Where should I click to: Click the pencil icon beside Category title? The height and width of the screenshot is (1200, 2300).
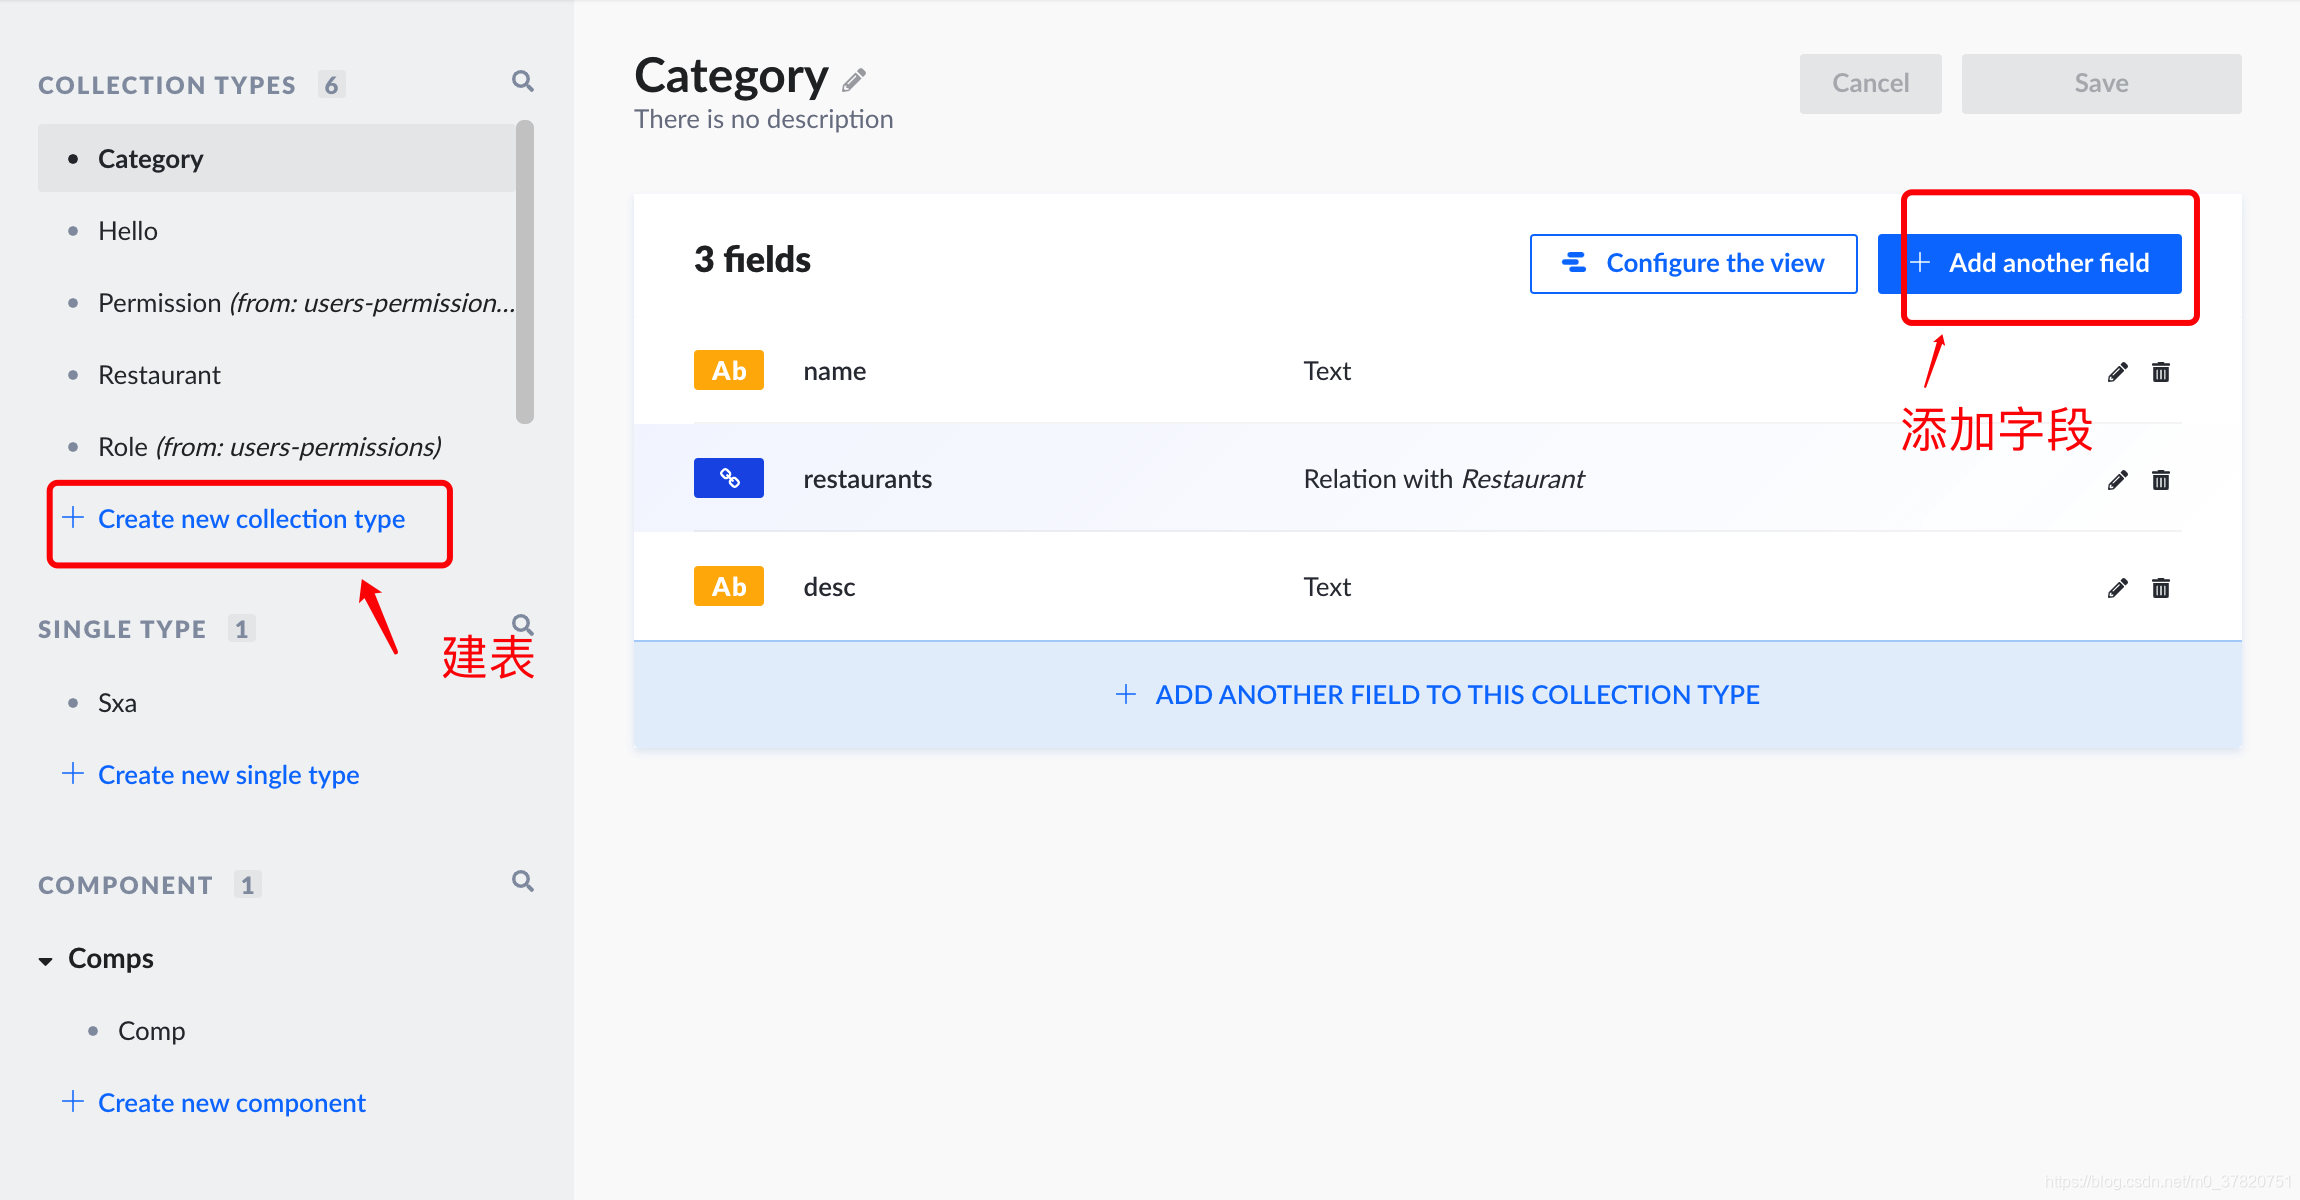(x=854, y=80)
